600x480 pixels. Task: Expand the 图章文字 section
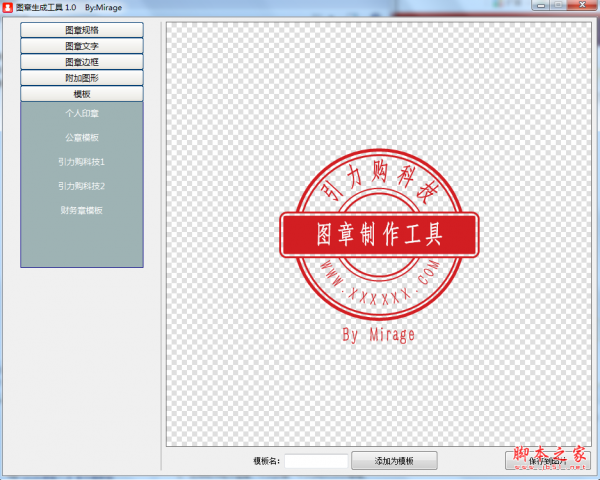click(x=82, y=46)
